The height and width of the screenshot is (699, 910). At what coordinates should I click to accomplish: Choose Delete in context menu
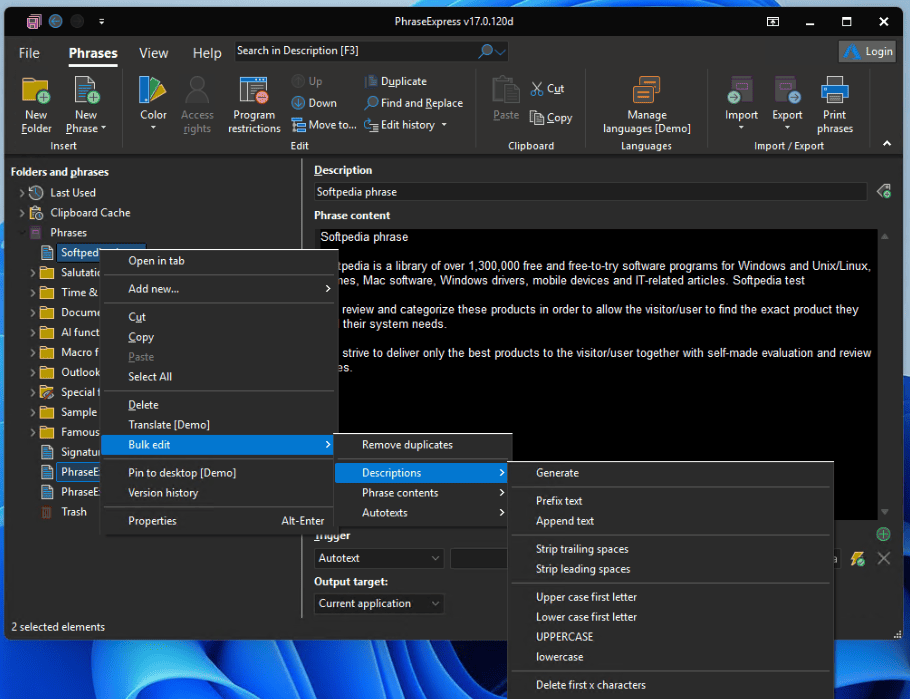[219, 405]
